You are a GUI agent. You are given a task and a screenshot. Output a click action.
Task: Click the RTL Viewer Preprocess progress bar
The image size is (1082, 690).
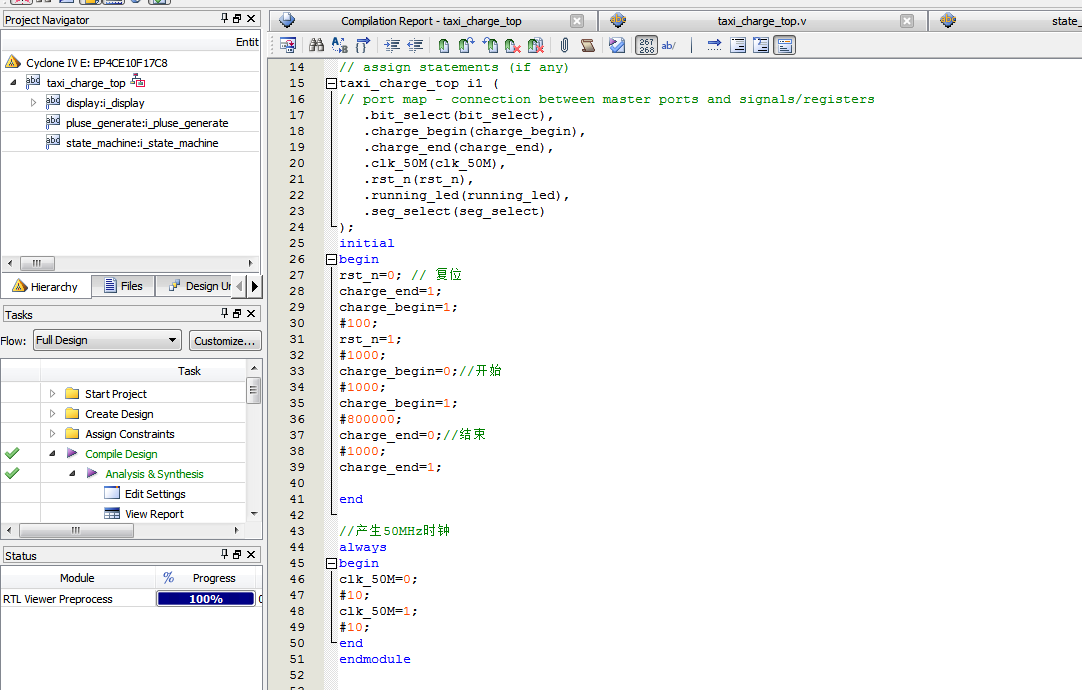(x=205, y=599)
